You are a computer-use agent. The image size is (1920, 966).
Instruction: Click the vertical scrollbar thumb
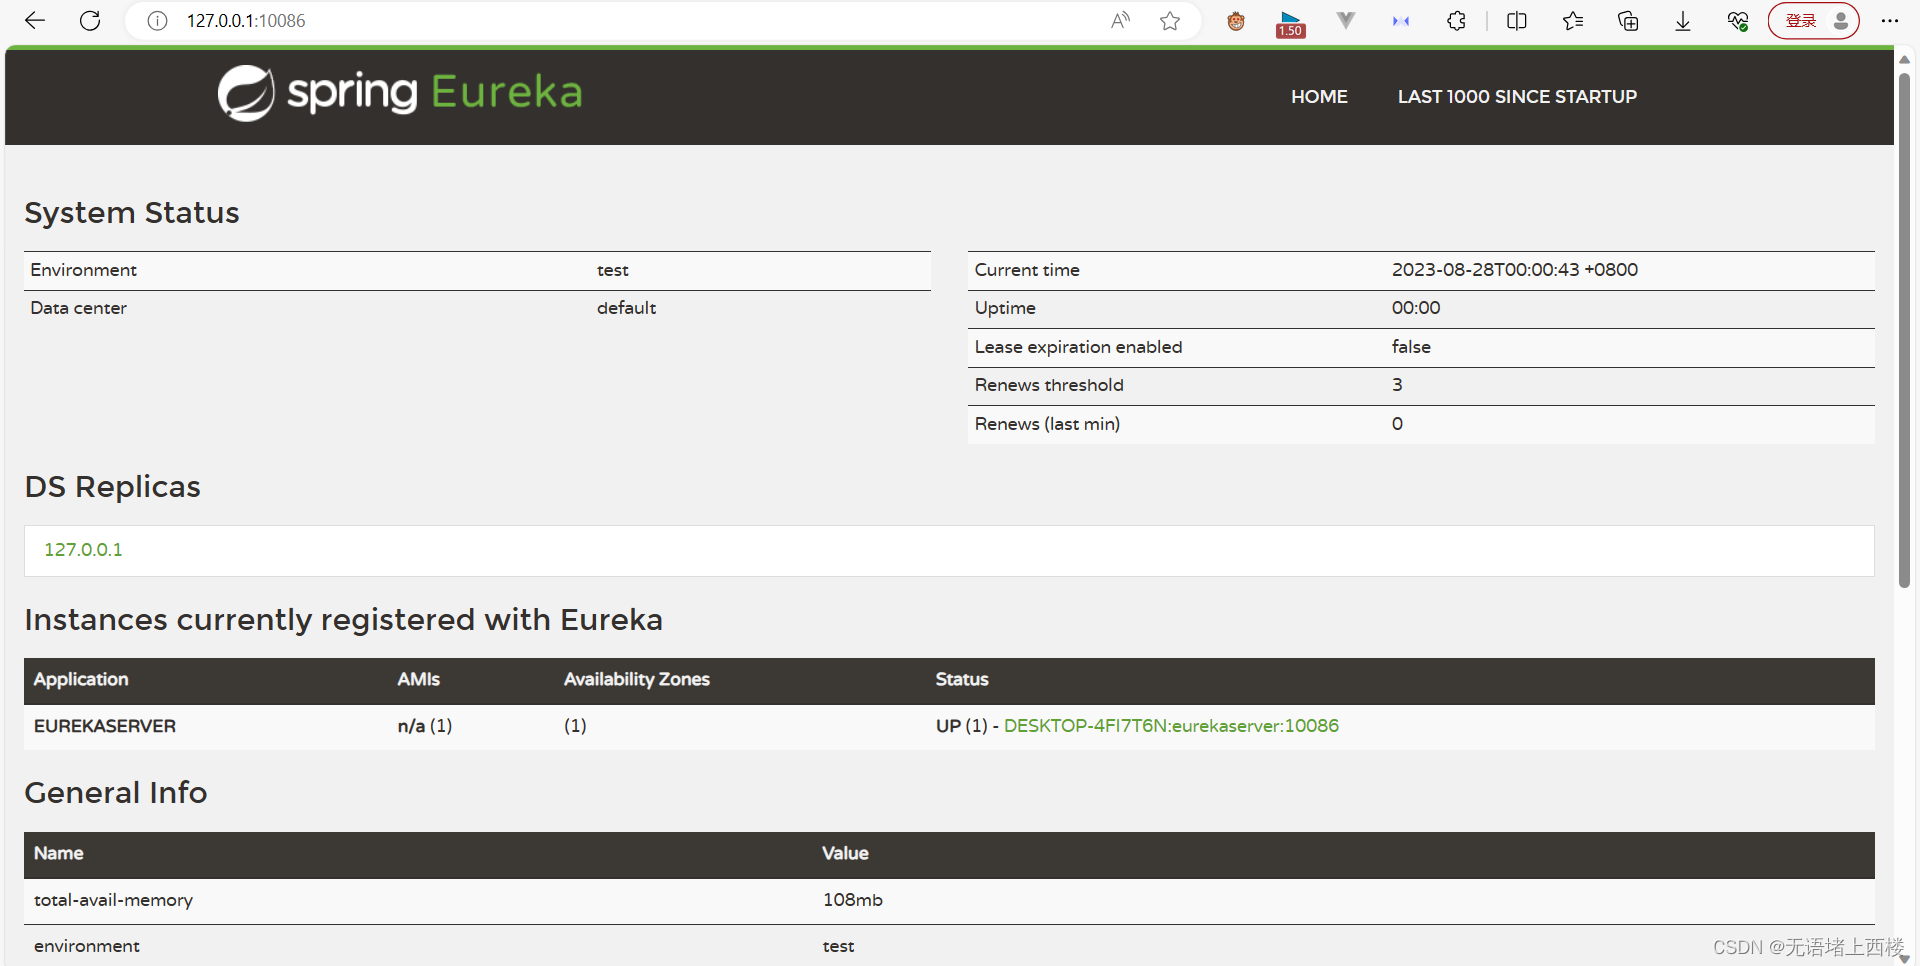(x=1905, y=330)
